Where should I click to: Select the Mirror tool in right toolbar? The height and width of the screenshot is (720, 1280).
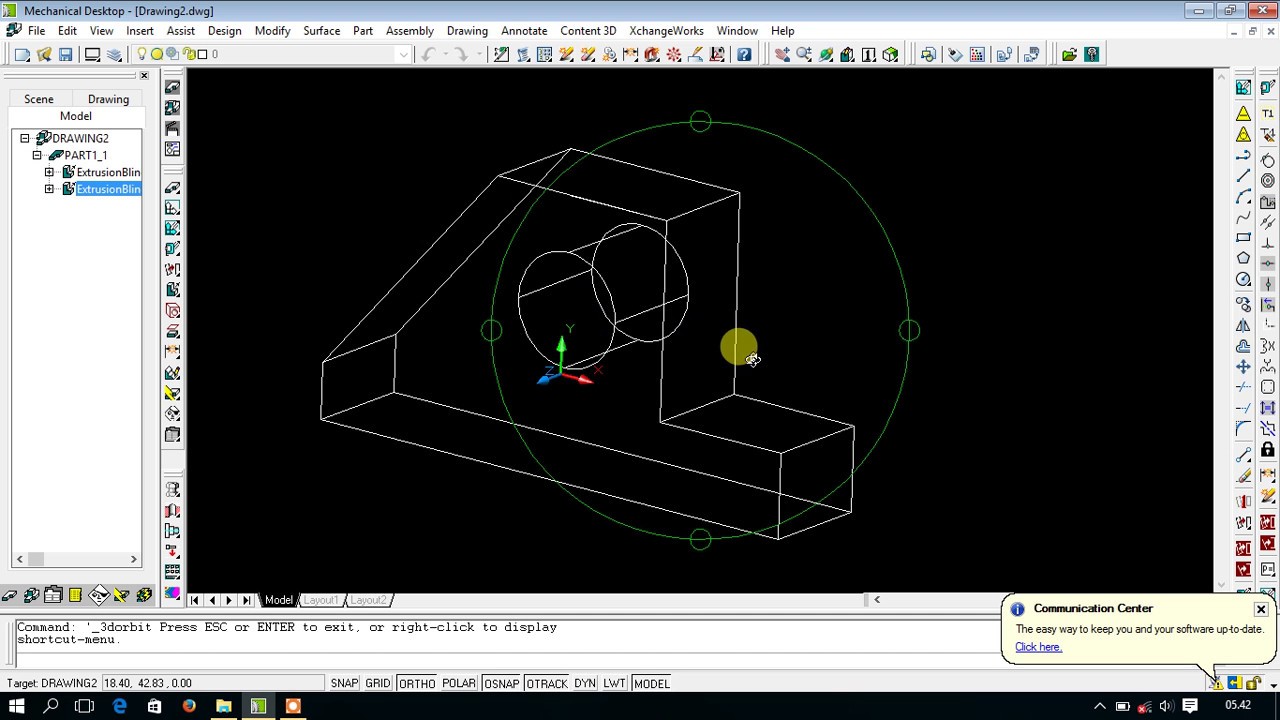(x=1243, y=325)
